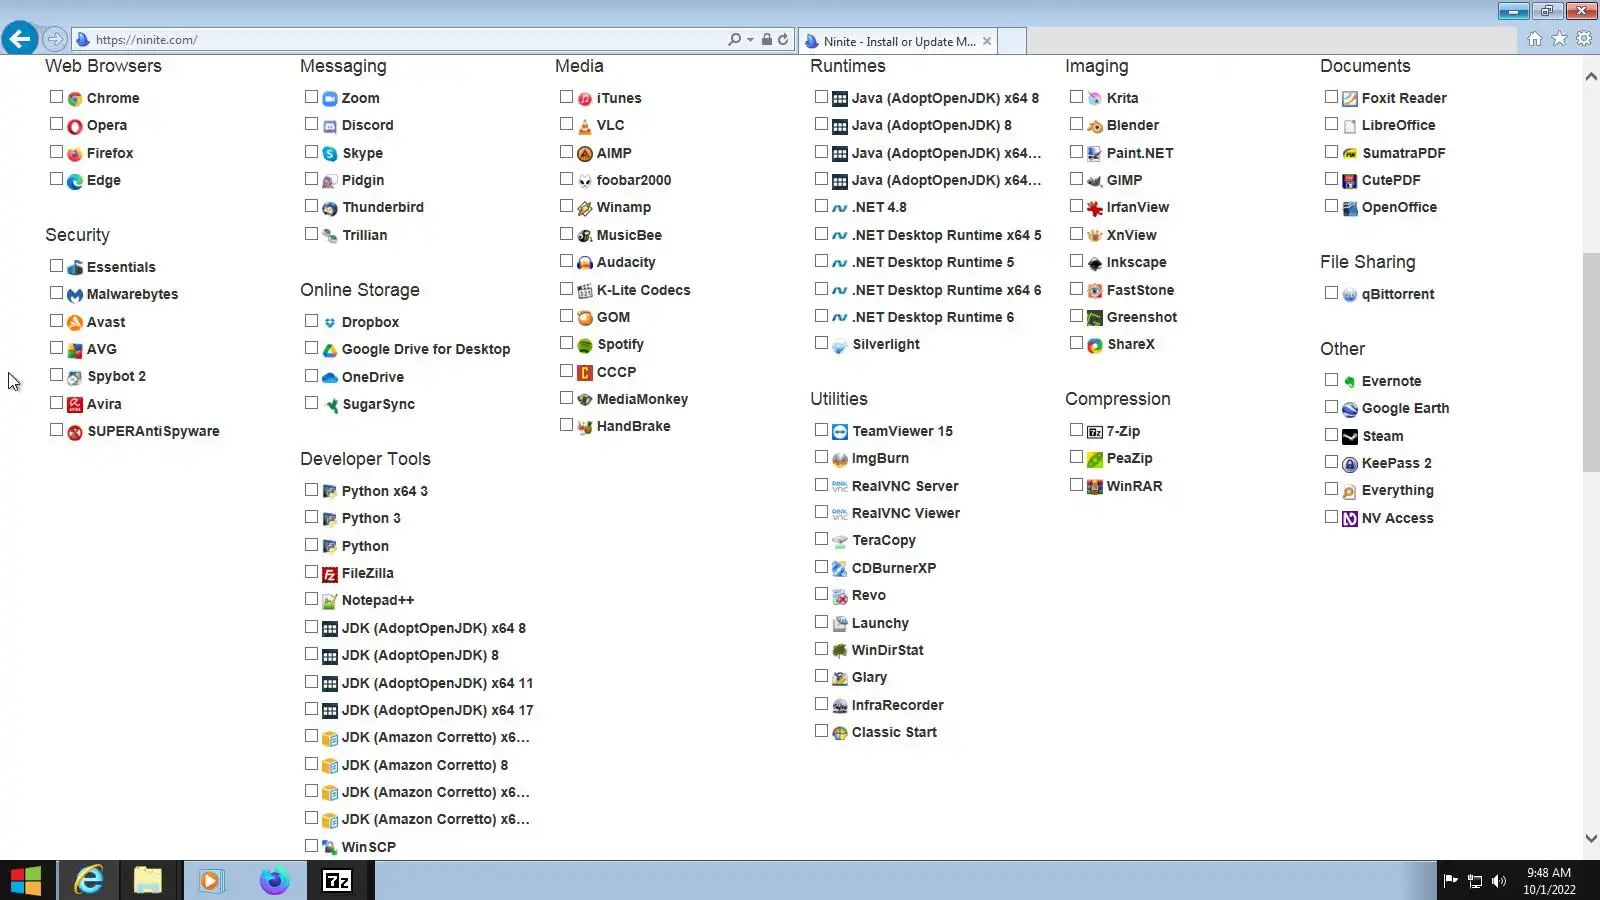Refresh the ninite.com page
Viewport: 1600px width, 900px height.
[x=783, y=40]
